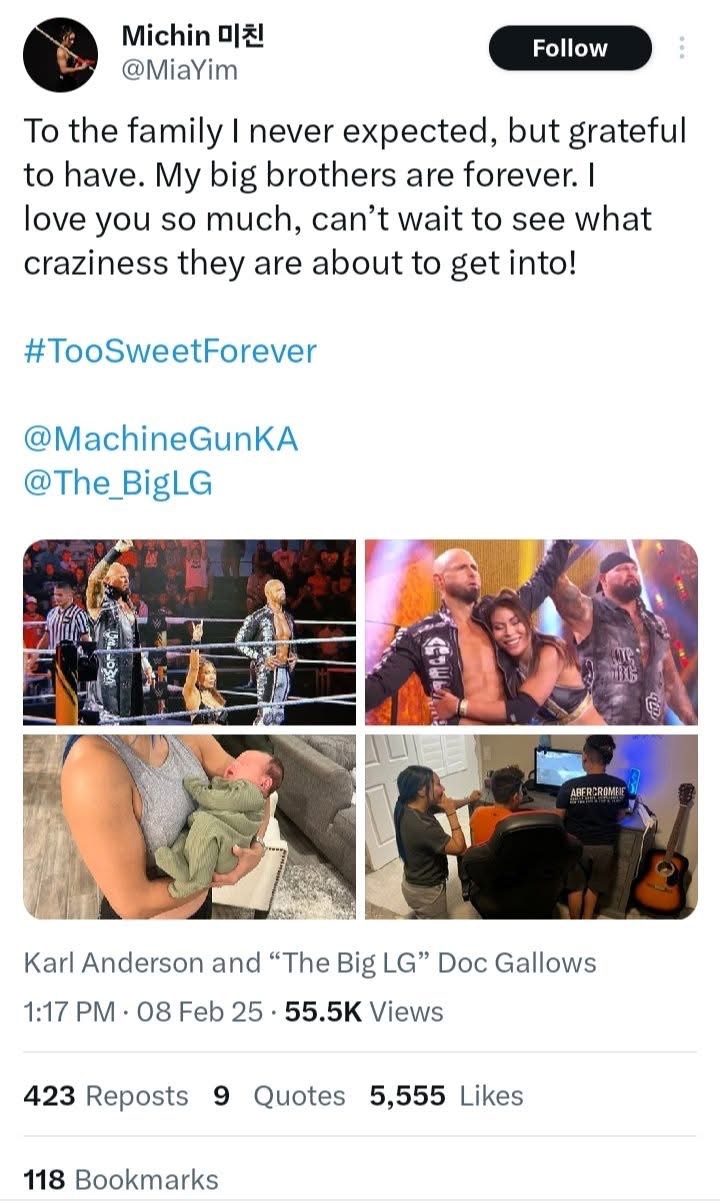The width and height of the screenshot is (720, 1203).
Task: Open the Michin display name profile link
Action: (x=192, y=36)
